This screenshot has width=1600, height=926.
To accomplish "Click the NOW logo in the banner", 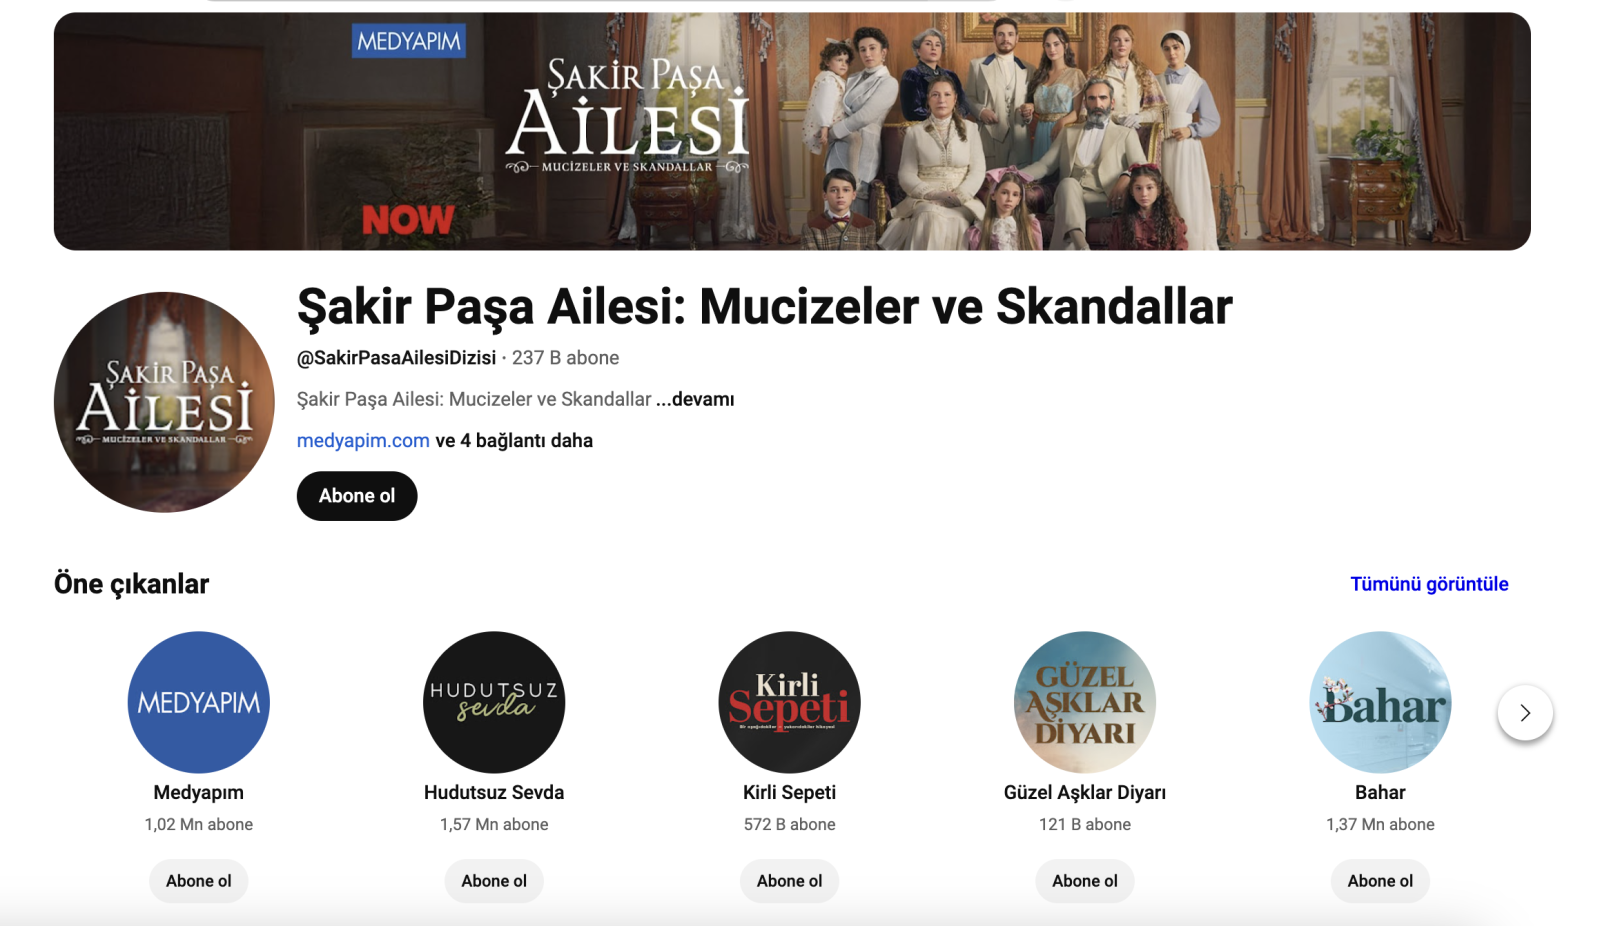I will pos(408,219).
